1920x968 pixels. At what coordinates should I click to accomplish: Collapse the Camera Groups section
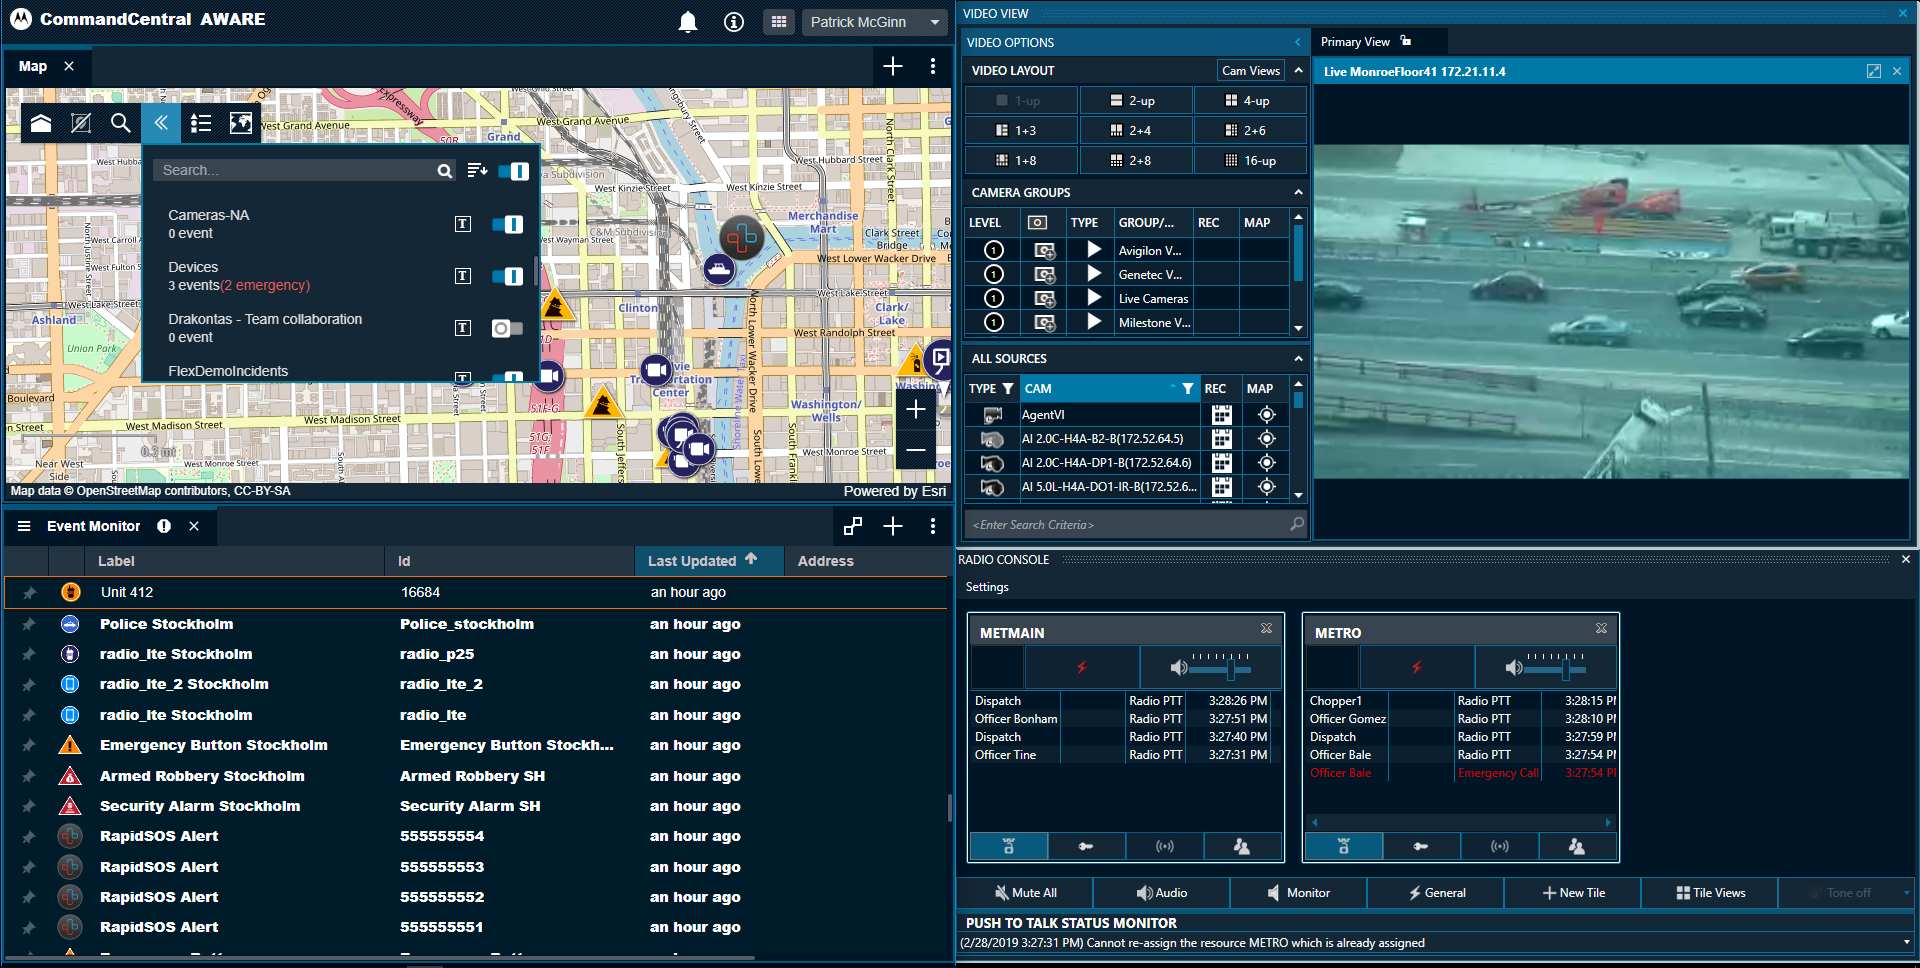pyautogui.click(x=1298, y=192)
